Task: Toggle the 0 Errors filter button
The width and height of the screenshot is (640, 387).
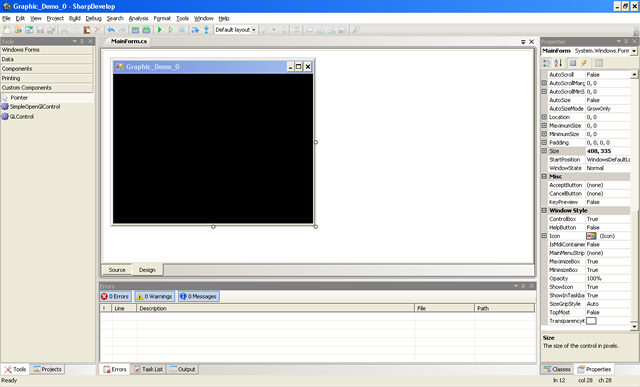Action: click(x=115, y=296)
